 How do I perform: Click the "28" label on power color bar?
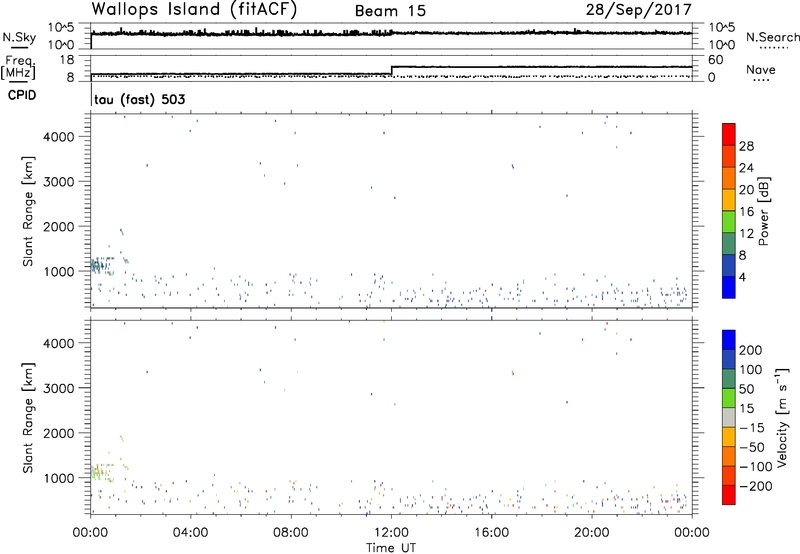pyautogui.click(x=746, y=146)
